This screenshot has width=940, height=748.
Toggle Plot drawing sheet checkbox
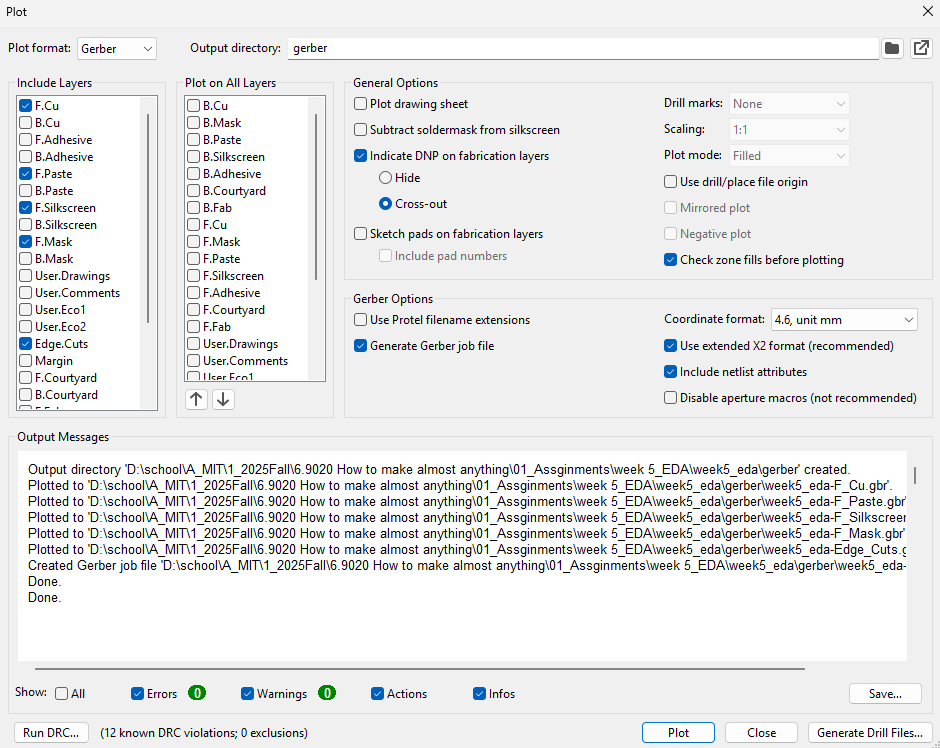click(x=361, y=104)
